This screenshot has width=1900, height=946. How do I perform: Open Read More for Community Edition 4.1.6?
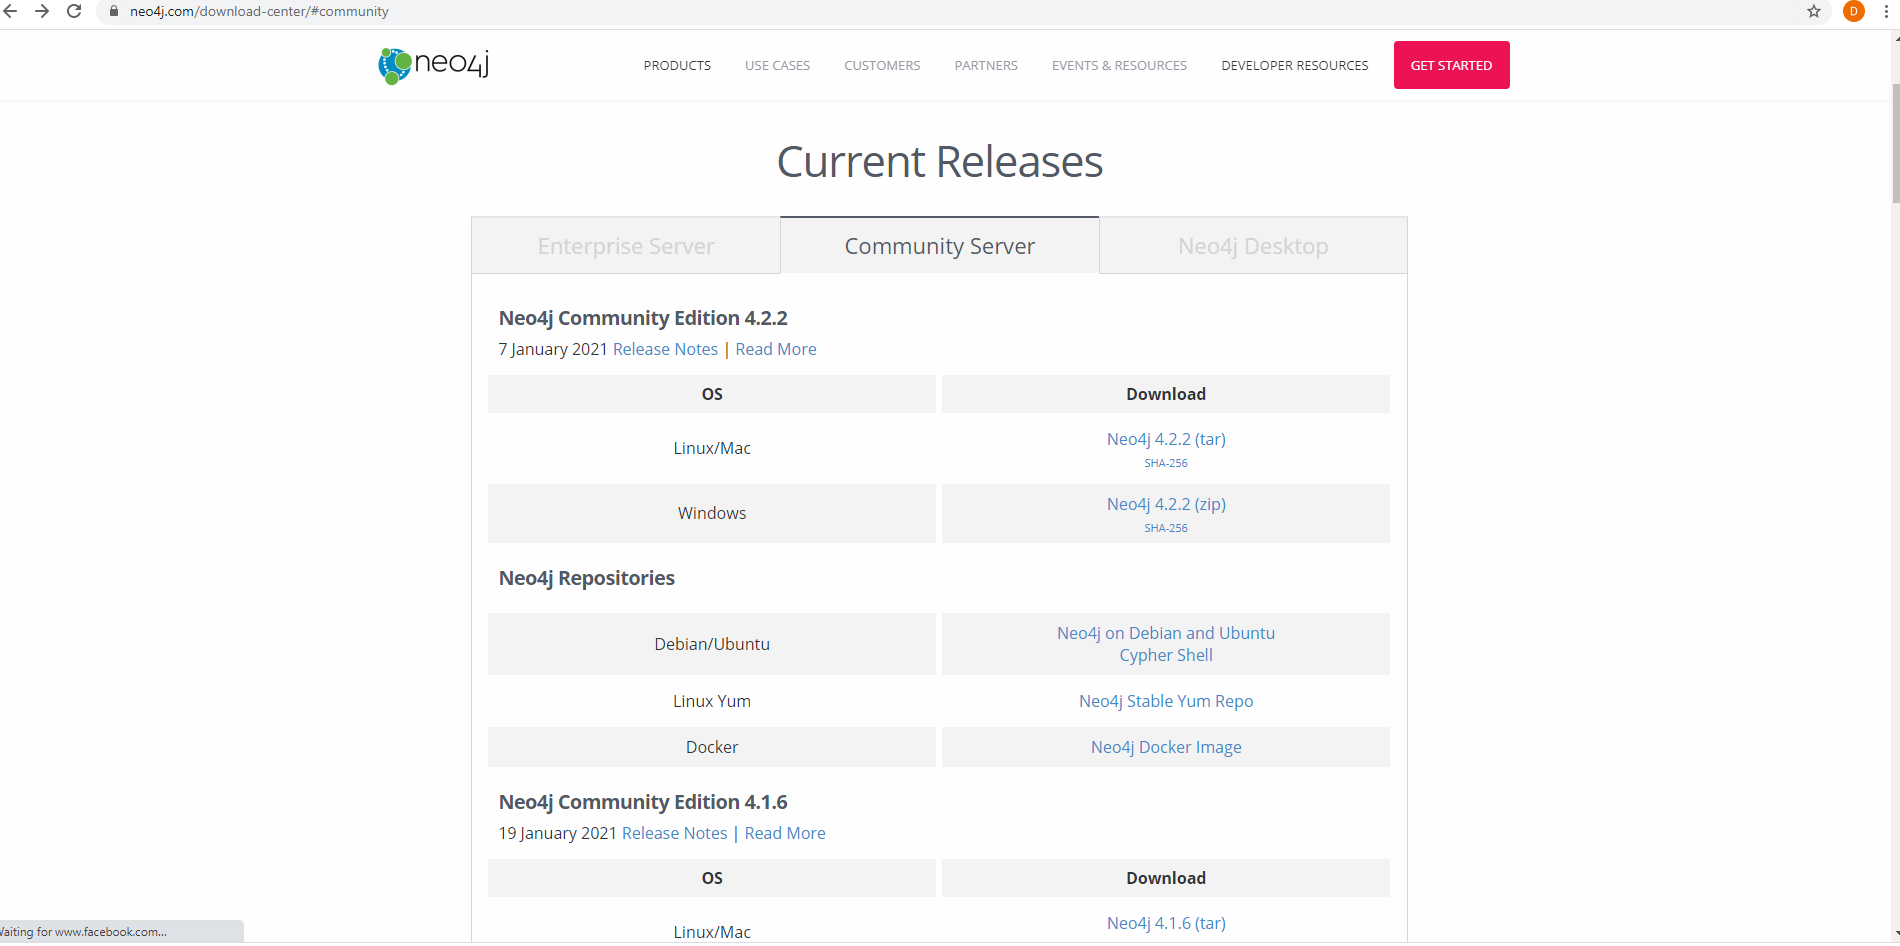coord(785,833)
